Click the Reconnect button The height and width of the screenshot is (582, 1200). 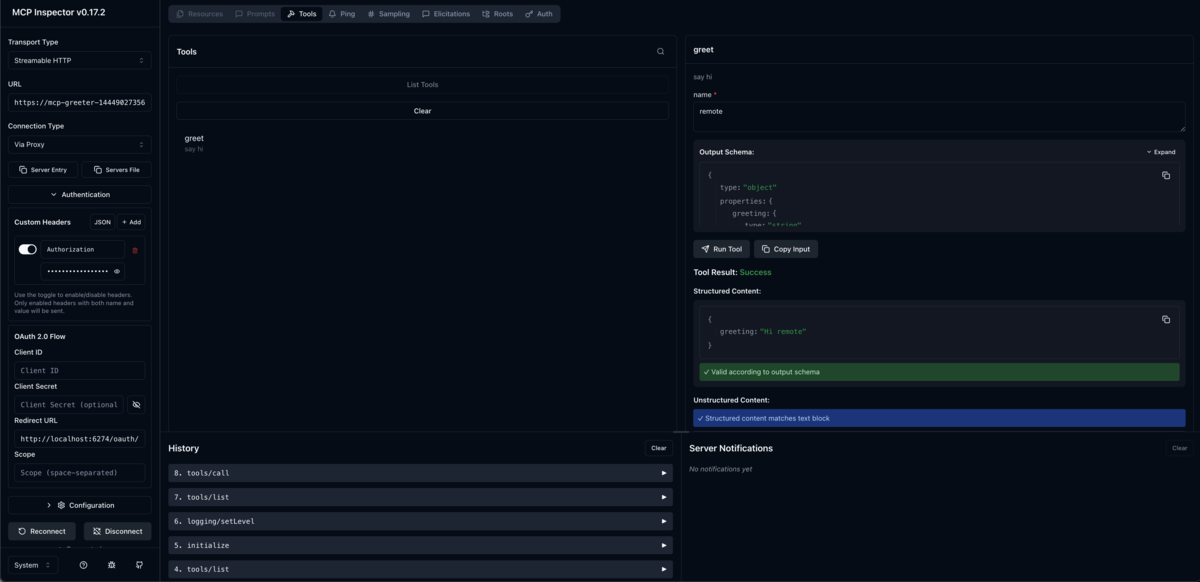[42, 531]
